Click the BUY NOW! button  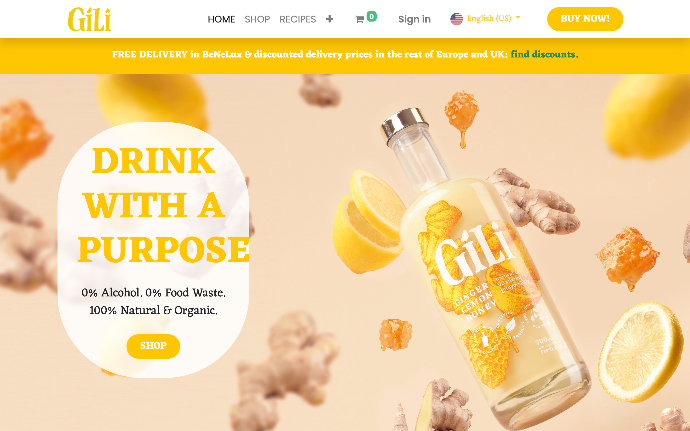click(x=585, y=19)
